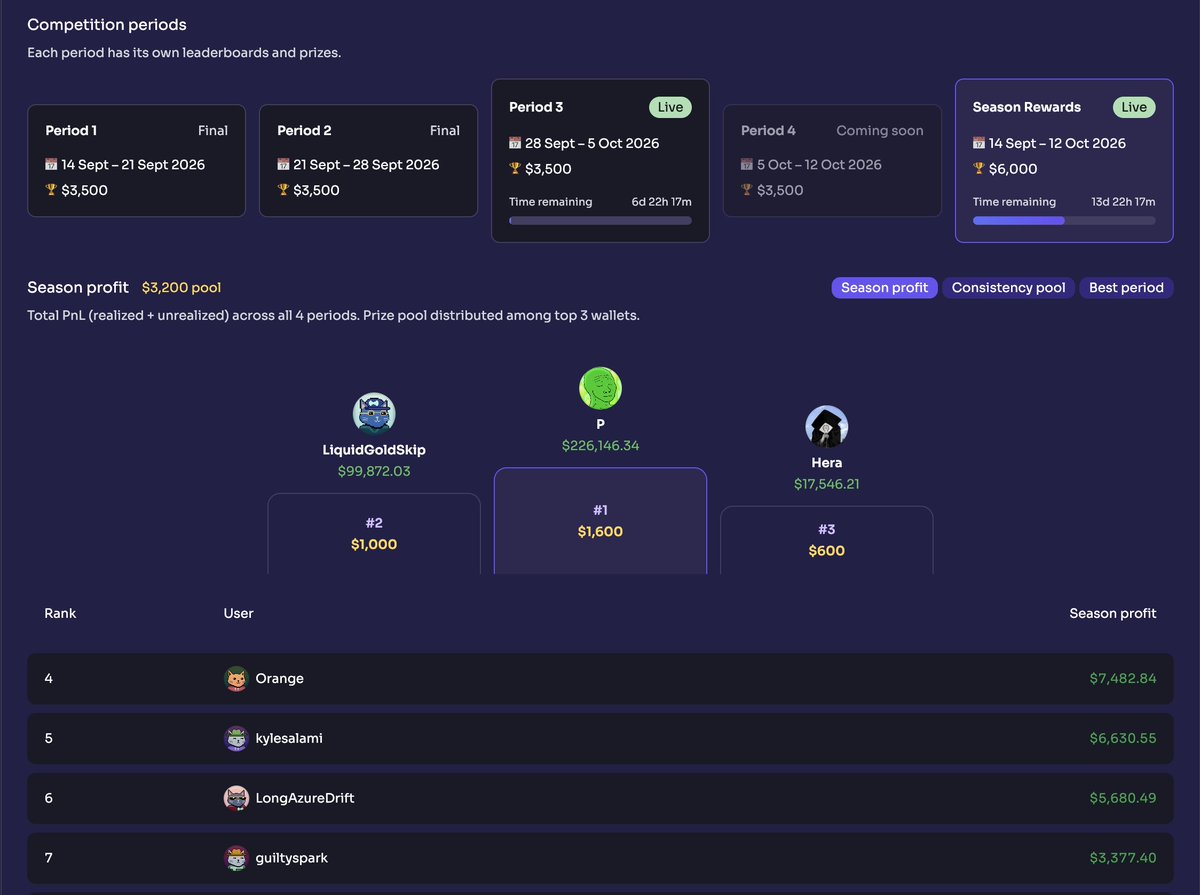Select the live Period 3 card
The image size is (1200, 895).
pyautogui.click(x=600, y=161)
